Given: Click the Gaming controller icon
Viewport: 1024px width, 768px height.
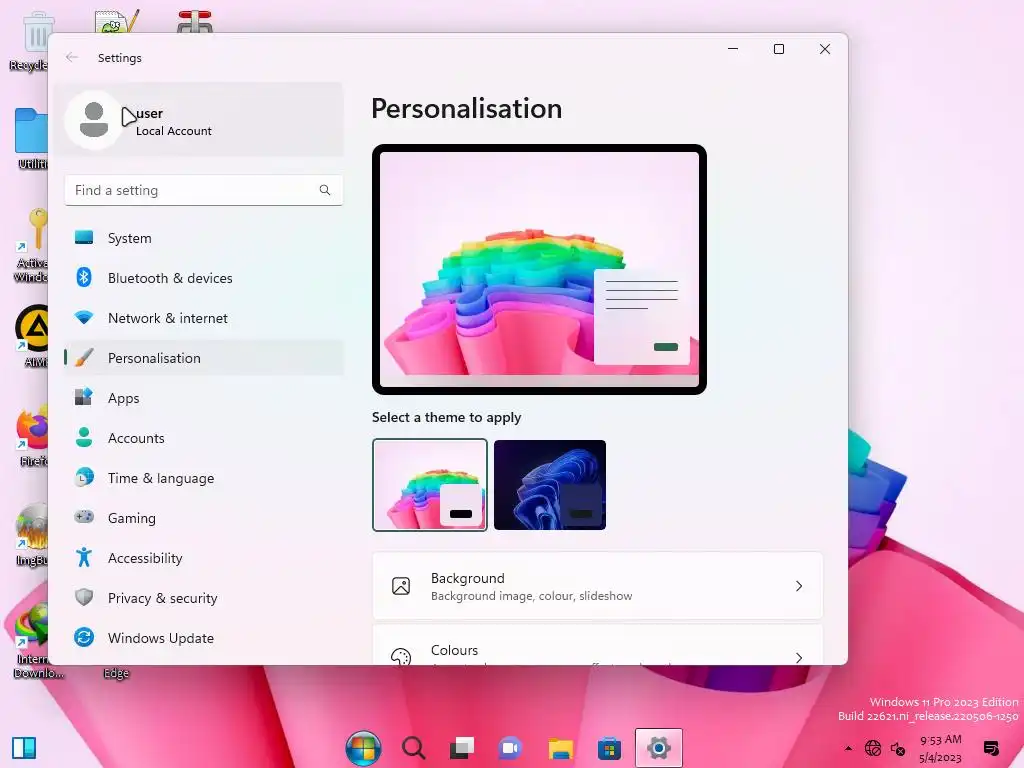Looking at the screenshot, I should [x=84, y=517].
